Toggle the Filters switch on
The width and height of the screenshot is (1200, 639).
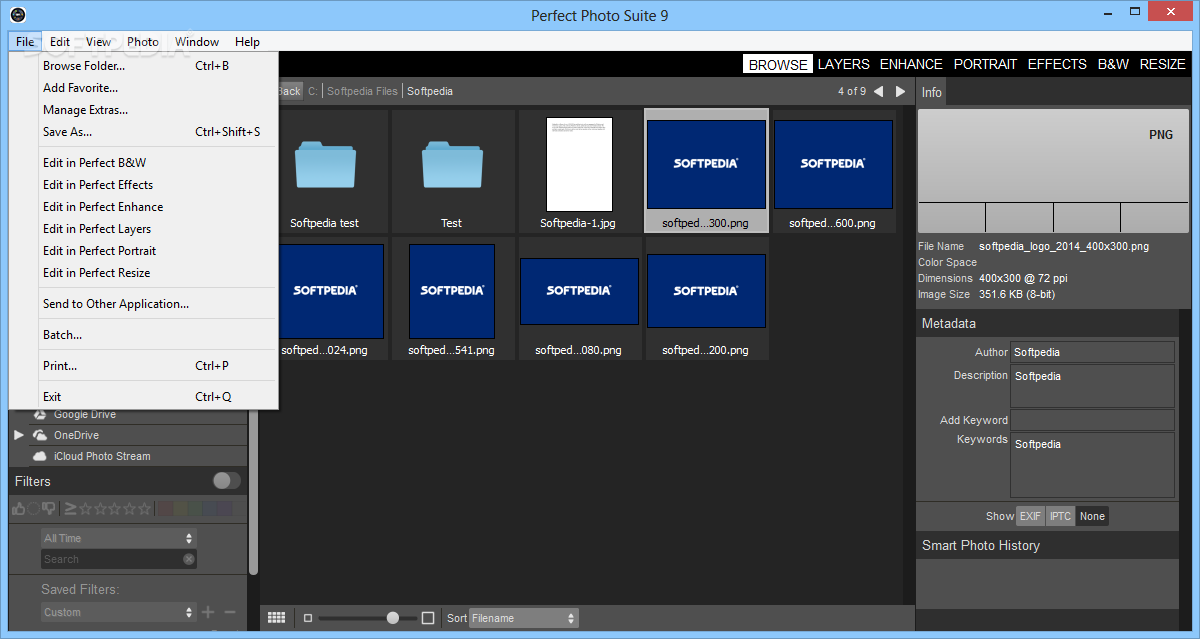point(227,481)
